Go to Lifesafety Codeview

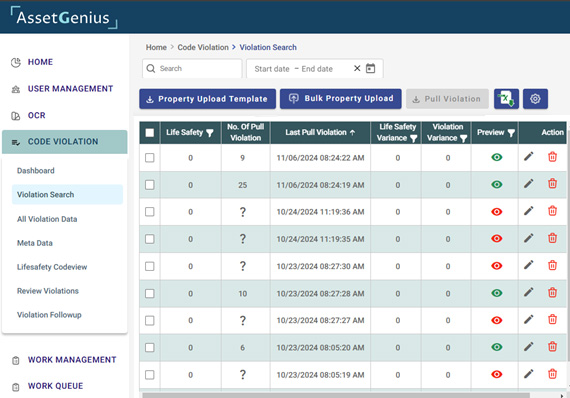coord(52,267)
